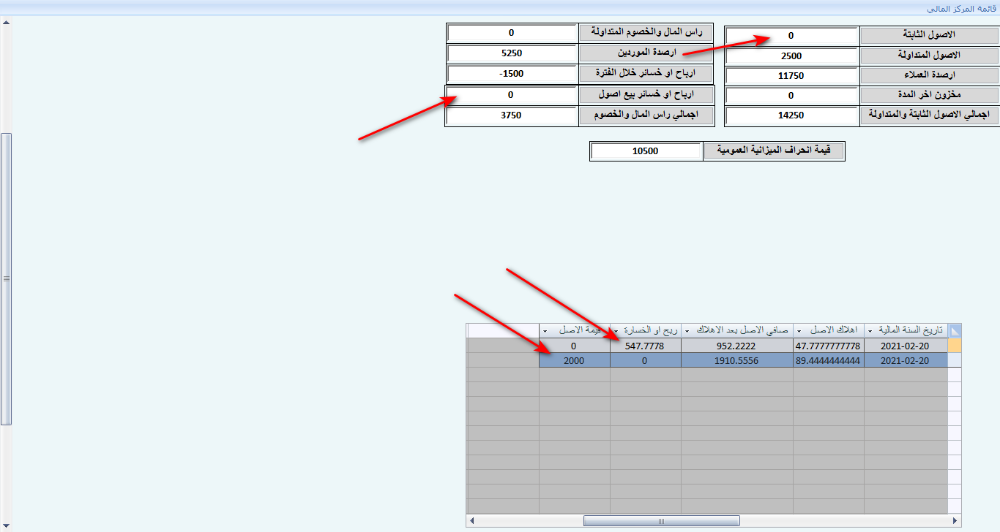The image size is (1000, 532).
Task: Expand the صافي الاصل بعد الاهلاك column dropdown
Action: (688, 330)
